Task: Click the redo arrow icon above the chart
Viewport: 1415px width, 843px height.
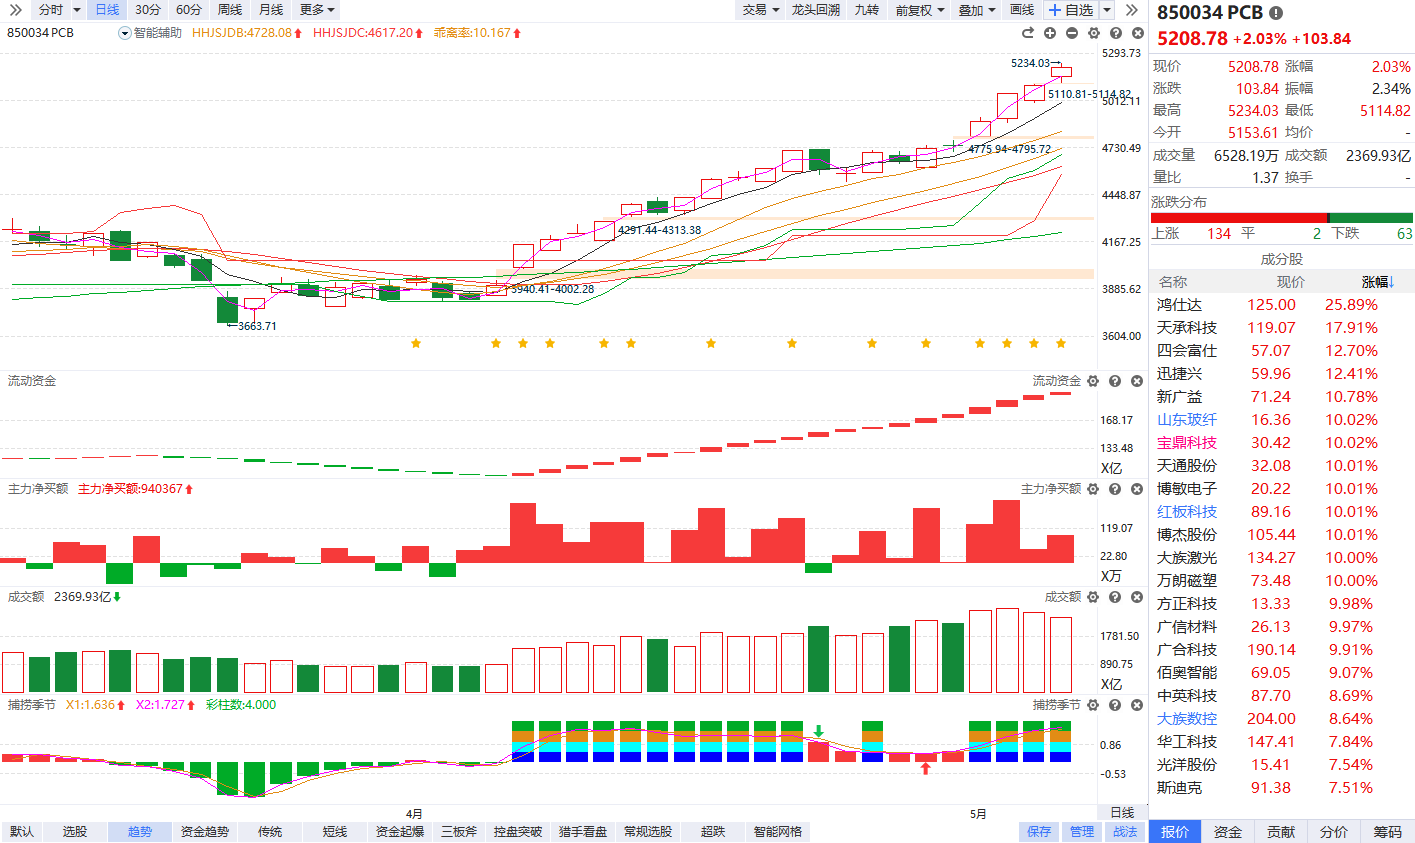Action: point(1028,33)
